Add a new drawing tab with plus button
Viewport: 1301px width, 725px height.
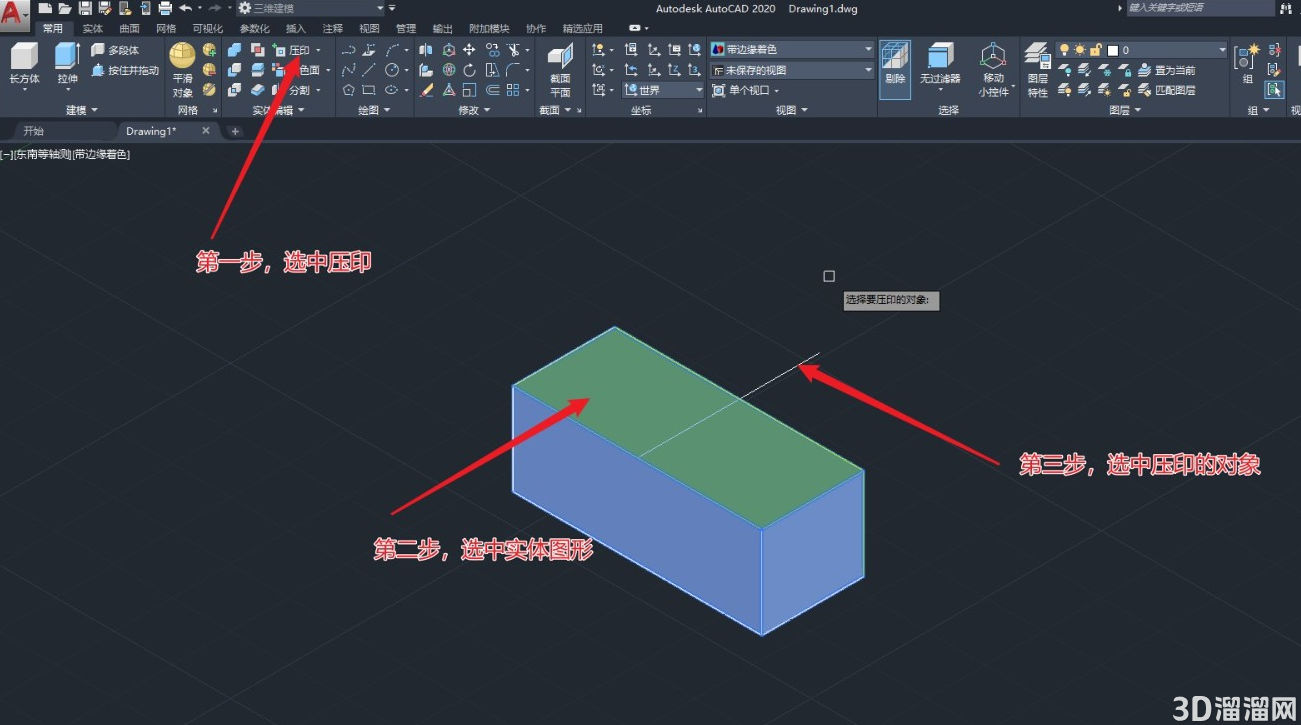[235, 131]
